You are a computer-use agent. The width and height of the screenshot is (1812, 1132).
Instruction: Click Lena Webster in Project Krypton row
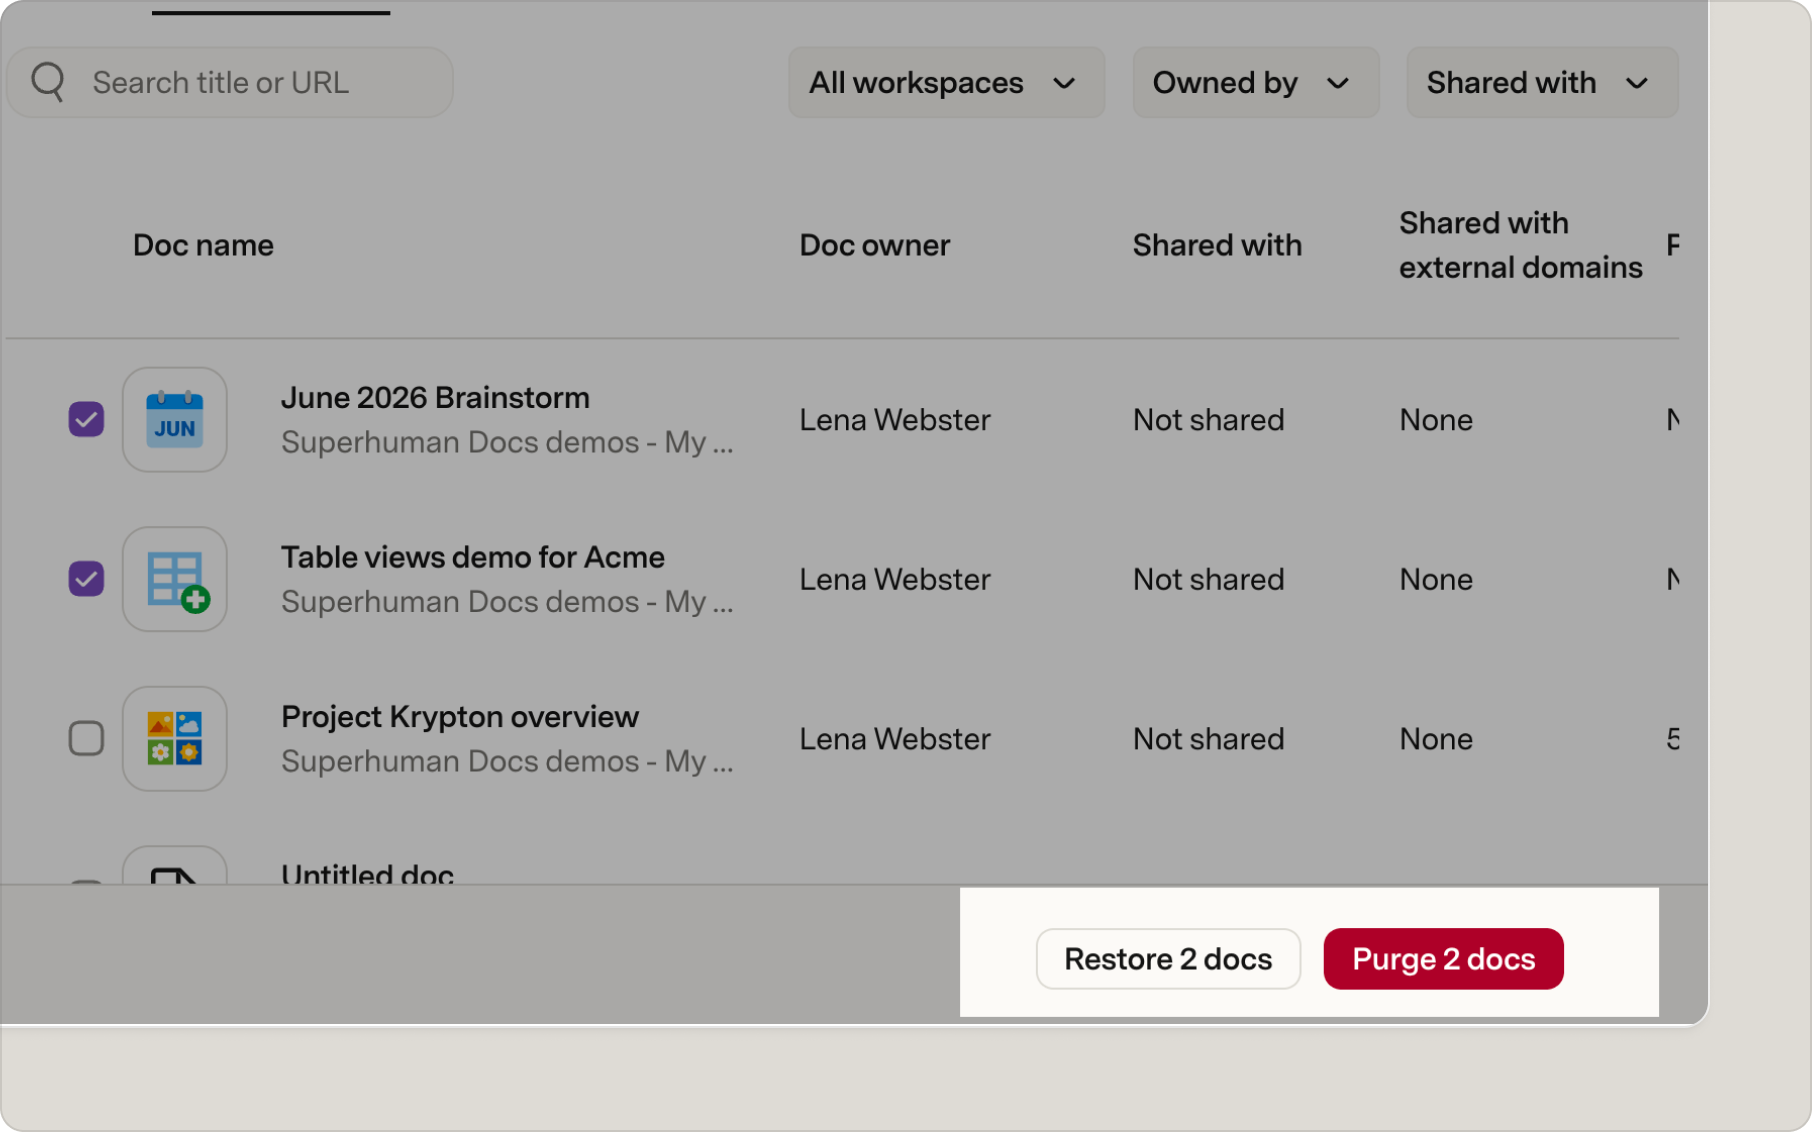(x=895, y=739)
